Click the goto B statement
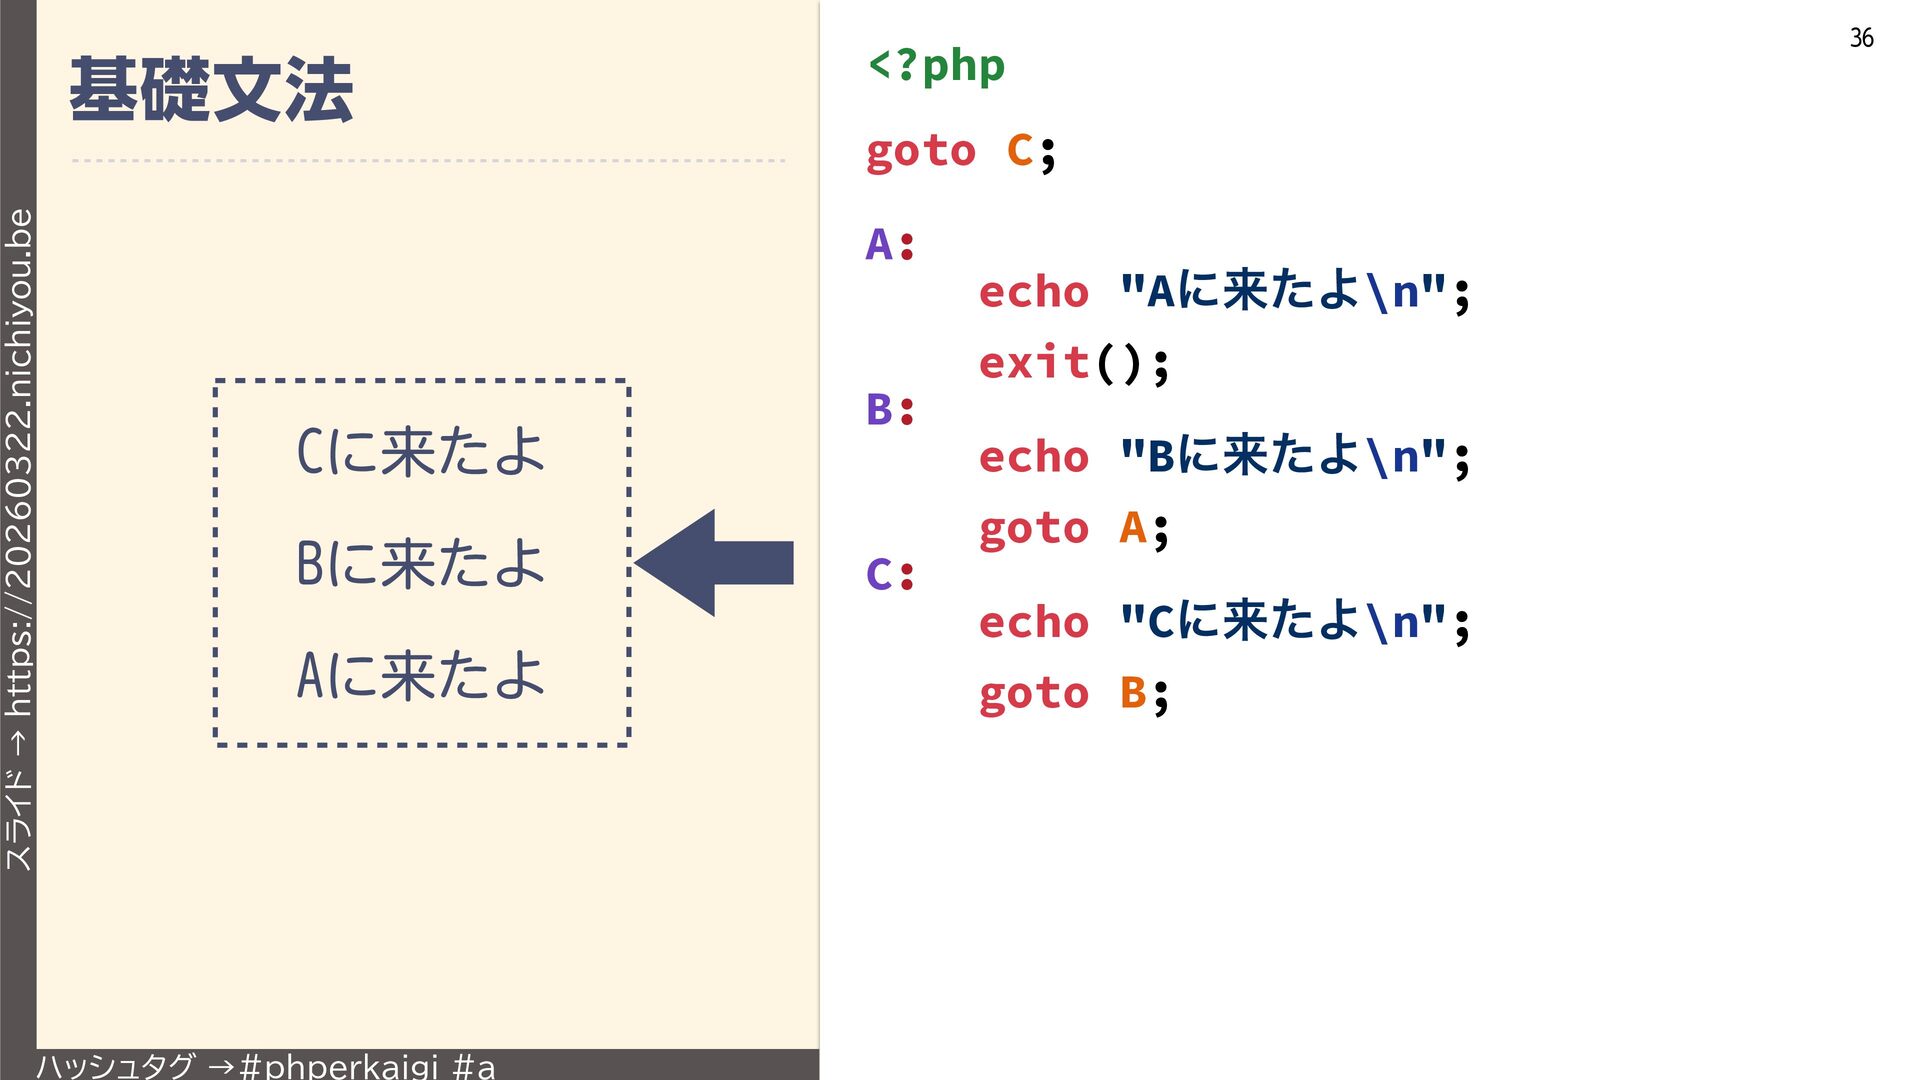This screenshot has width=1920, height=1080. tap(1073, 693)
